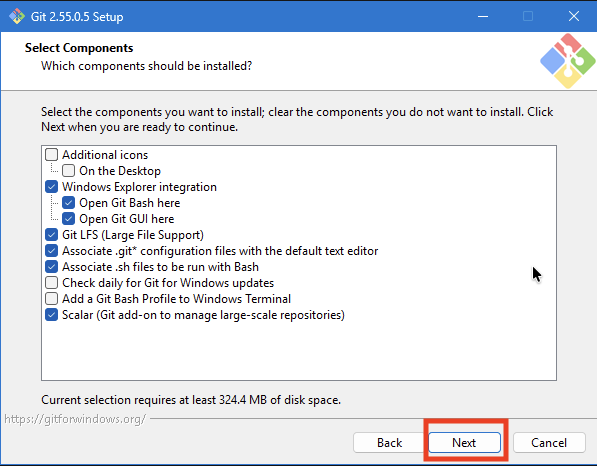Click the Git logo in title bar
This screenshot has width=597, height=466.
point(17,16)
